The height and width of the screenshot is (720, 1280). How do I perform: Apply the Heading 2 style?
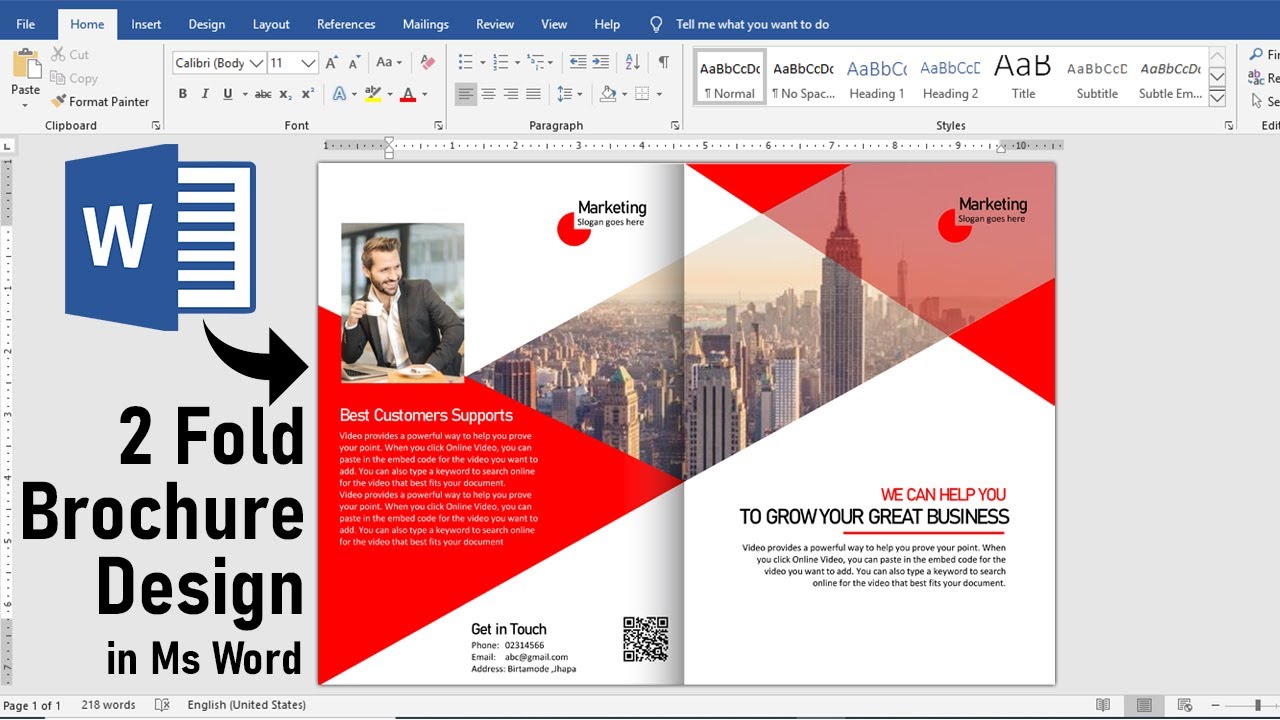(950, 77)
